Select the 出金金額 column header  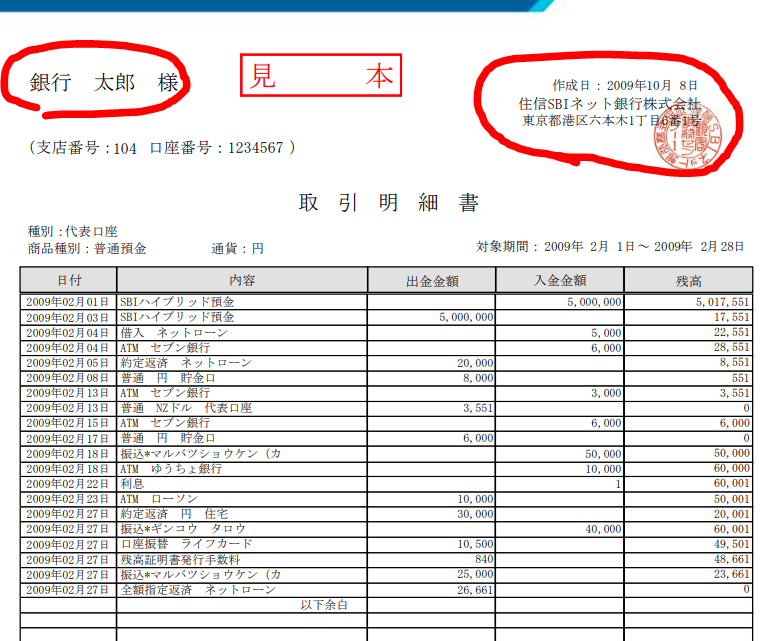432,282
